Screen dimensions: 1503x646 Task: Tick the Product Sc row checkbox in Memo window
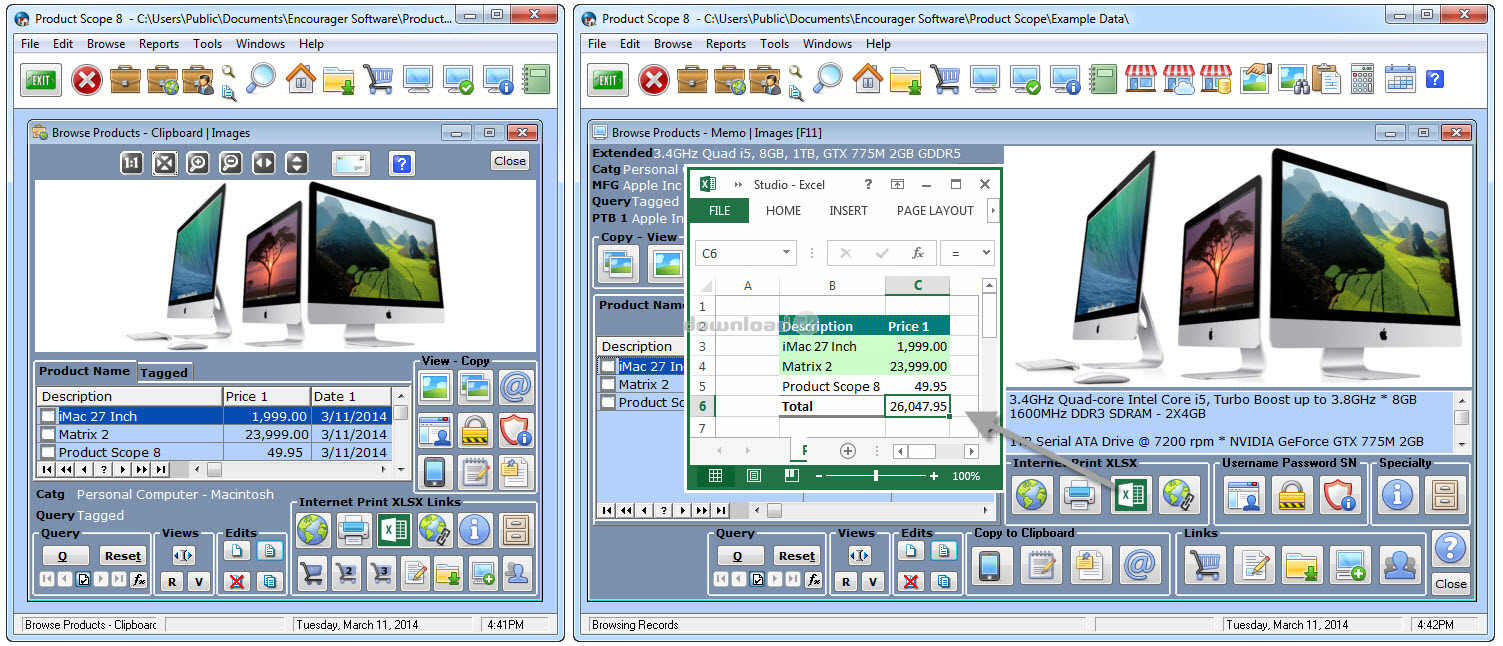(x=608, y=402)
